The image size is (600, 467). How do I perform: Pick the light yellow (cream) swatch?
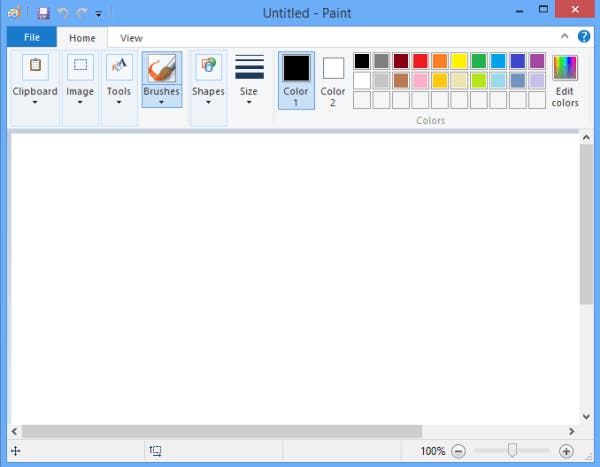pyautogui.click(x=459, y=81)
